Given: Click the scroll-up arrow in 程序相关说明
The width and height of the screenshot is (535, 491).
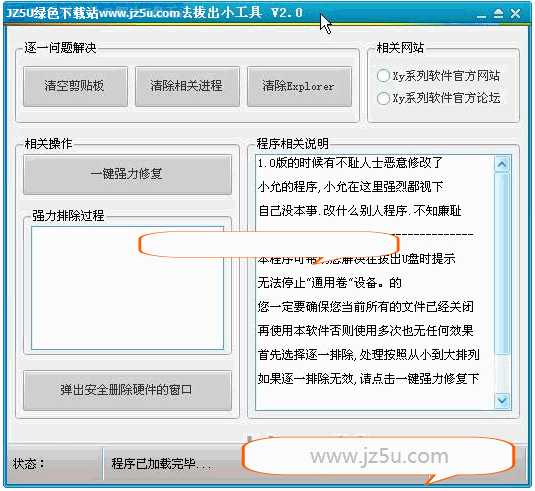Looking at the screenshot, I should coord(502,164).
